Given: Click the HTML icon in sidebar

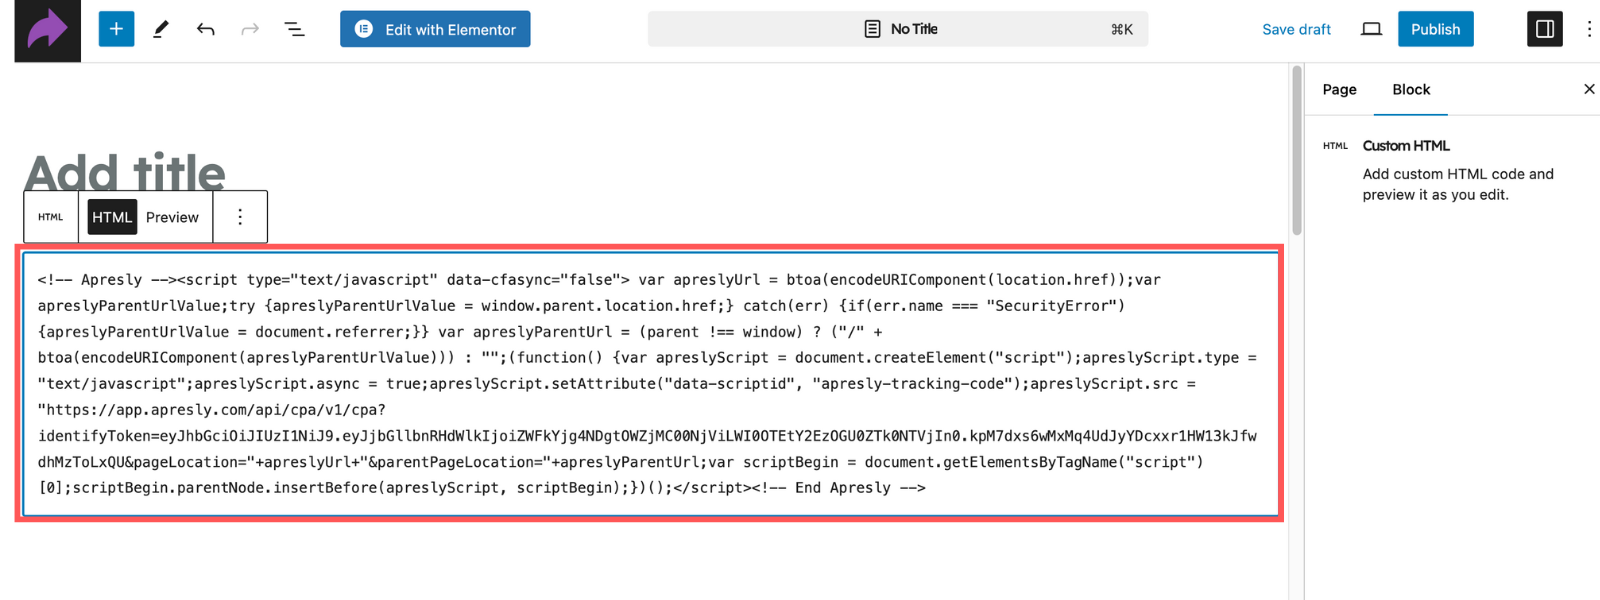Looking at the screenshot, I should (x=1335, y=146).
